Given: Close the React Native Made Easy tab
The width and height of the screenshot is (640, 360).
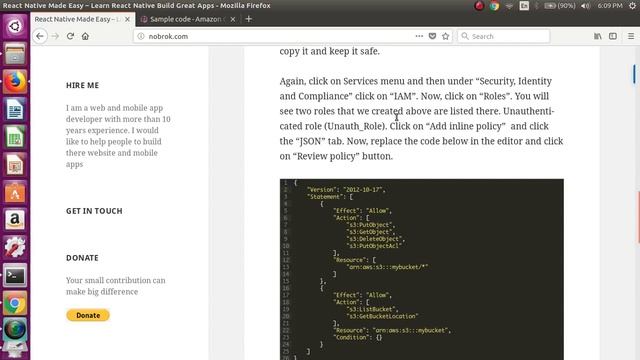Looking at the screenshot, I should click(127, 19).
